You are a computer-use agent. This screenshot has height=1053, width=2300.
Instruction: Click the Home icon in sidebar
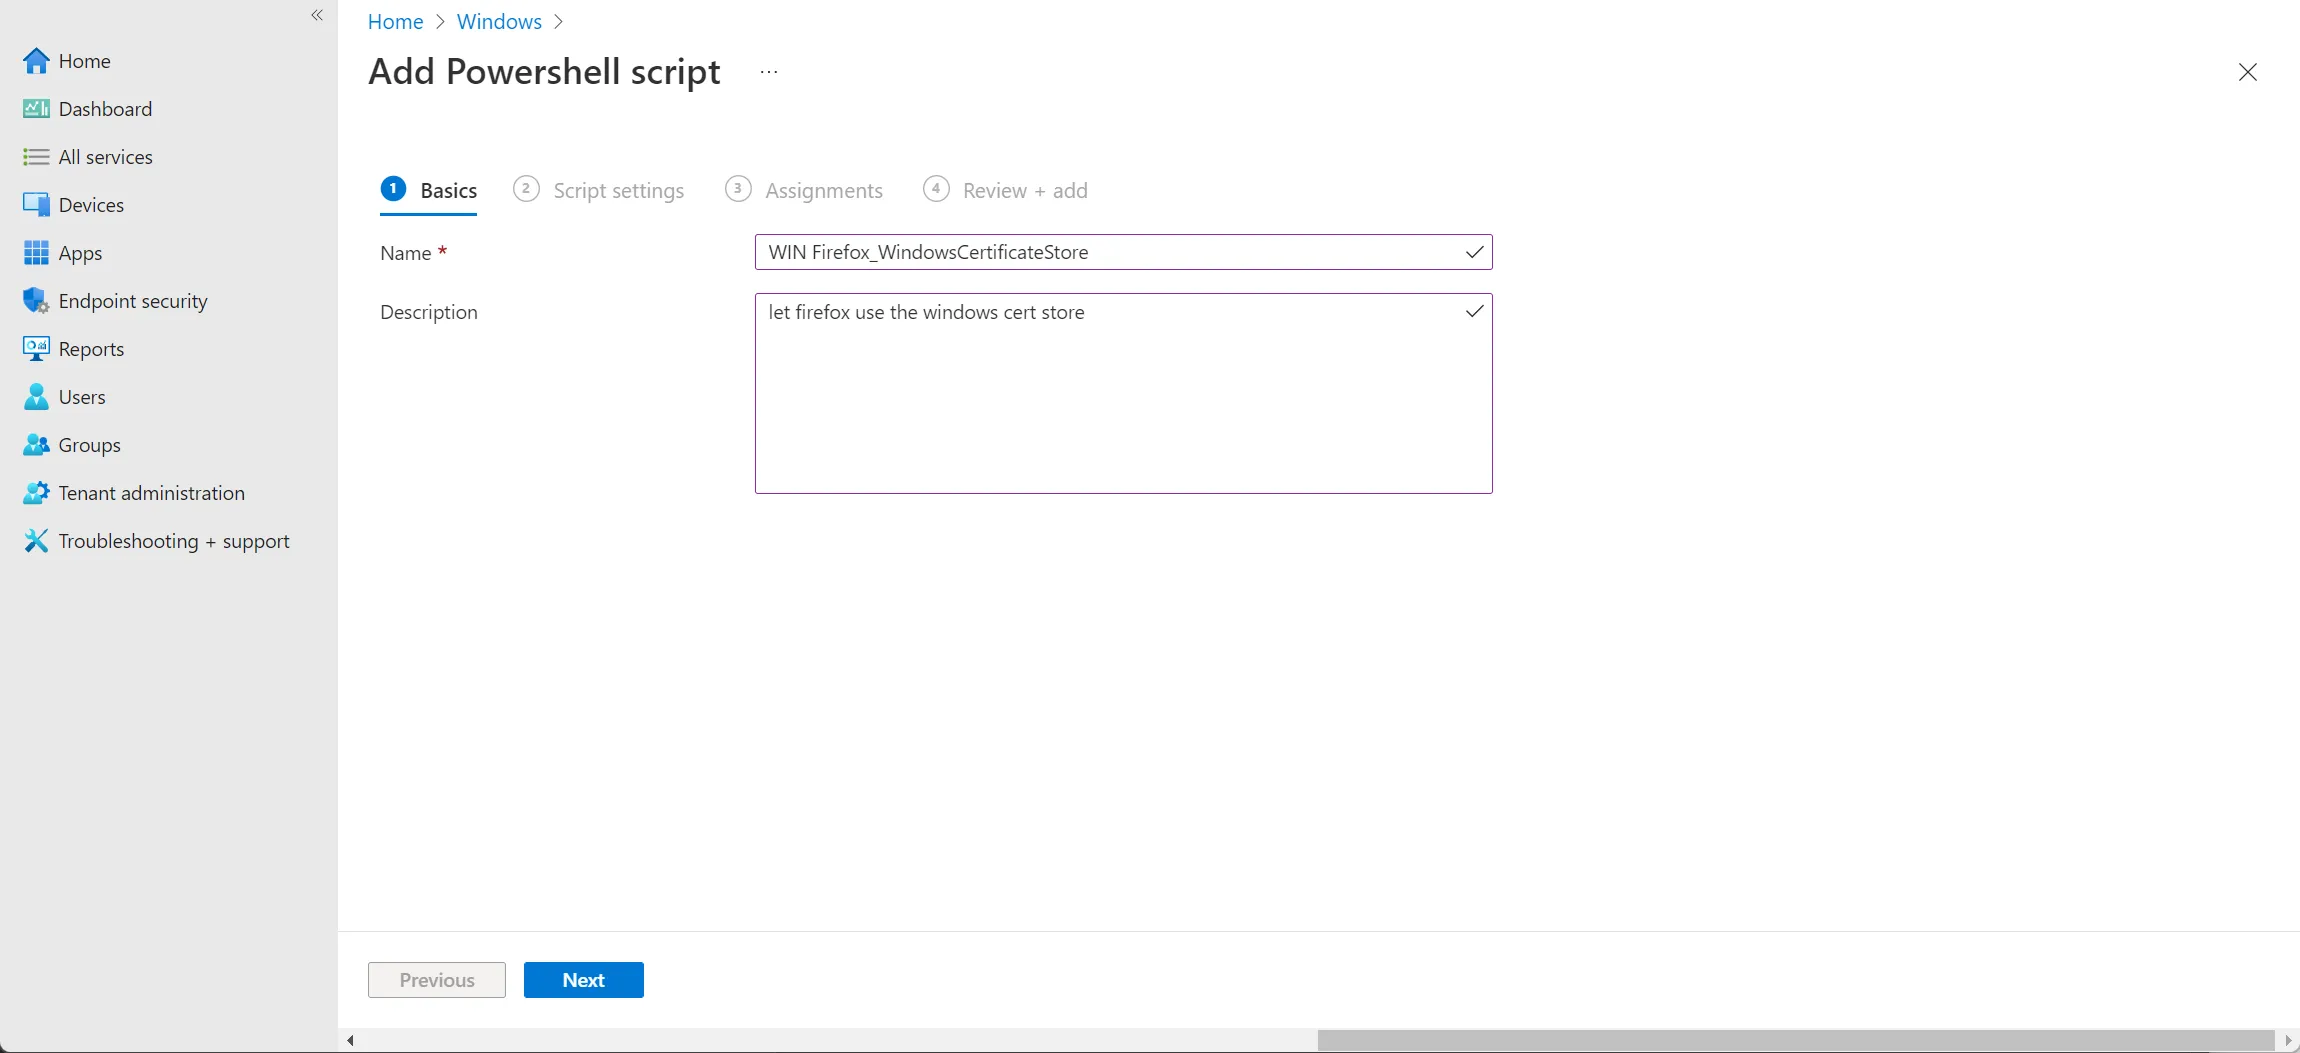[x=36, y=61]
